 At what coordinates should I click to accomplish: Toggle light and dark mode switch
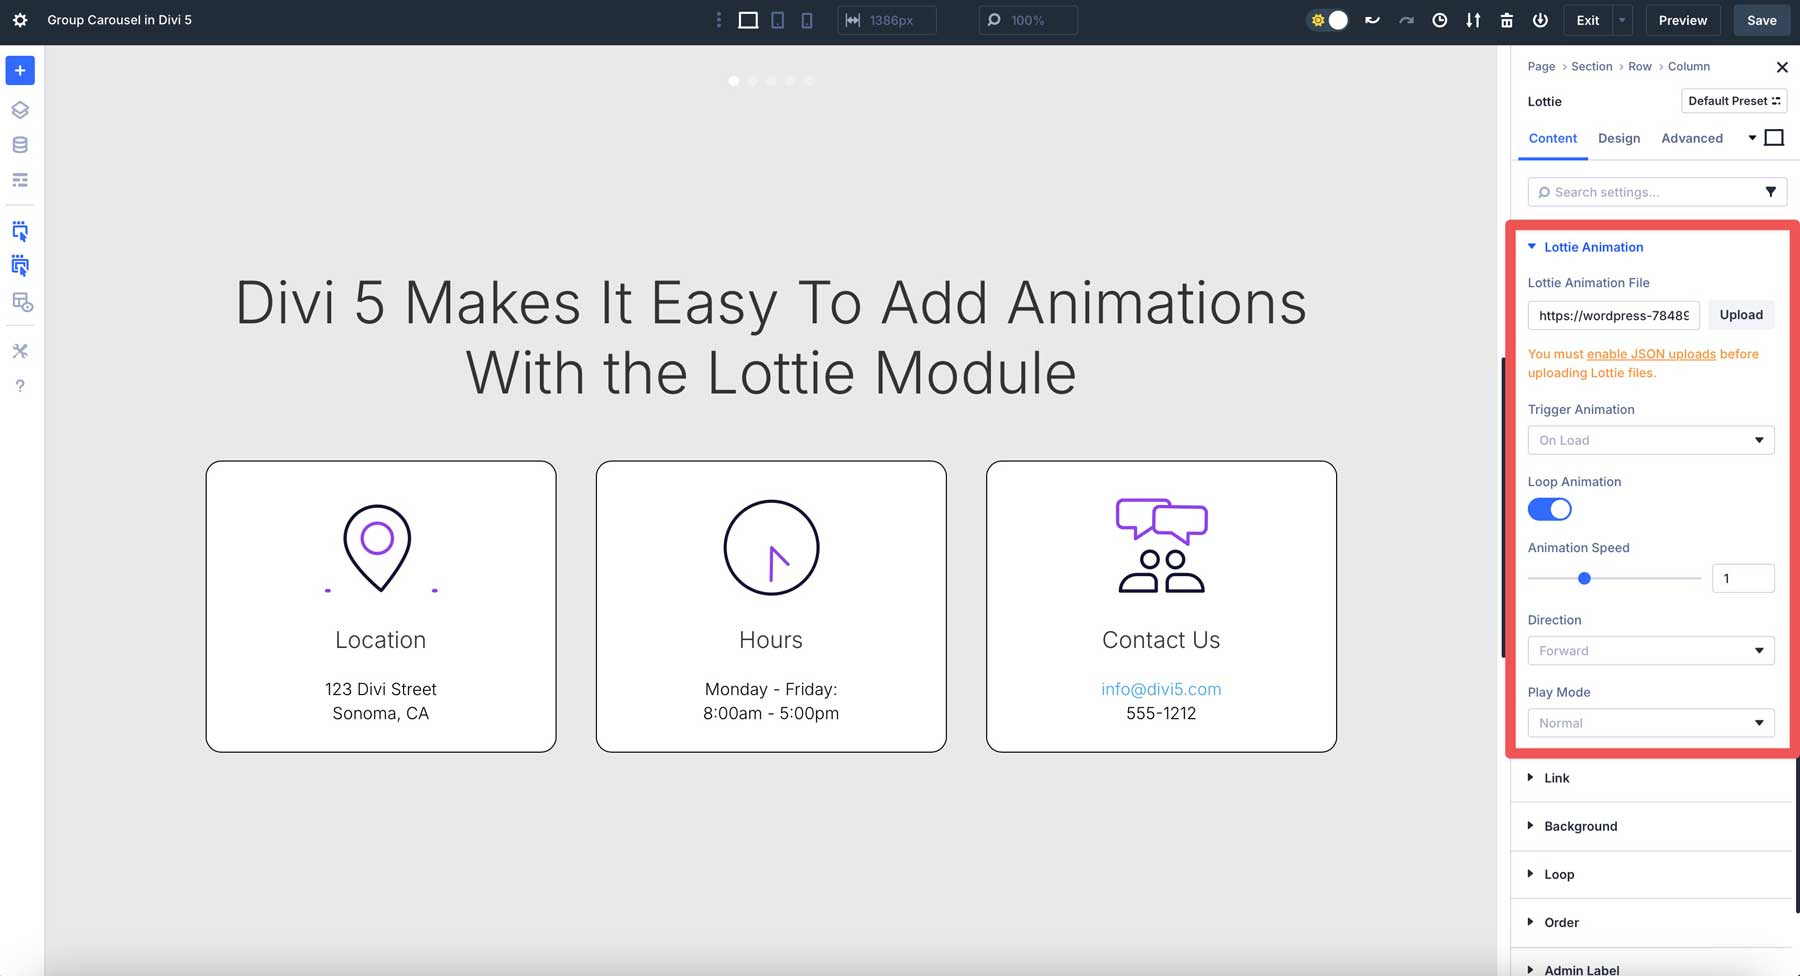tap(1328, 19)
